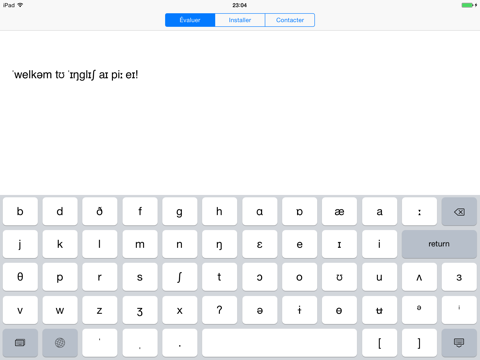Image resolution: width=480 pixels, height=360 pixels.
Task: Tap the 'm' key
Action: point(140,244)
